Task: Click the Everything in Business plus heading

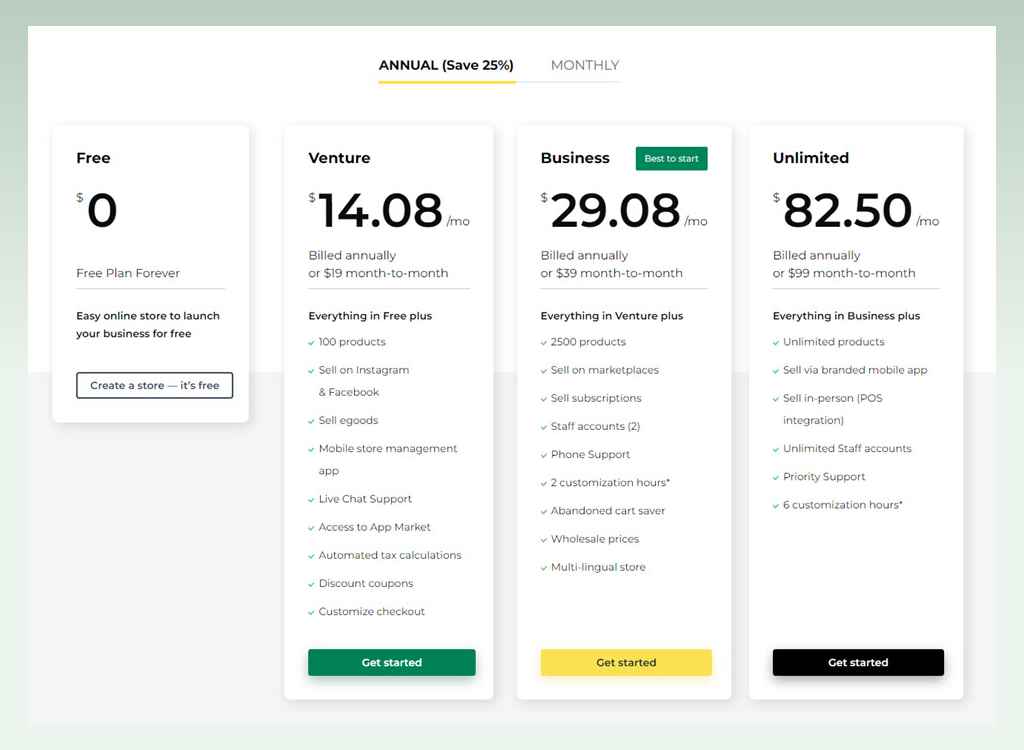Action: 846,316
